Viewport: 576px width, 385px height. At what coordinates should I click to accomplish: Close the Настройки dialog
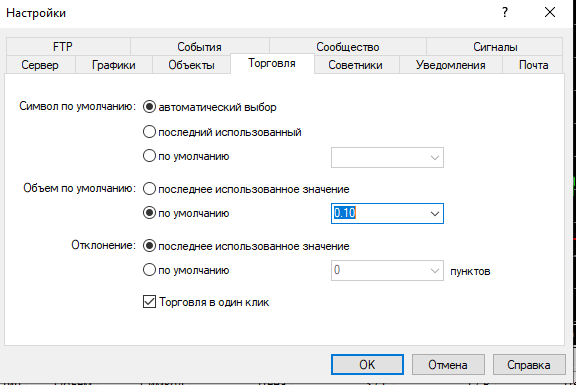tap(550, 12)
